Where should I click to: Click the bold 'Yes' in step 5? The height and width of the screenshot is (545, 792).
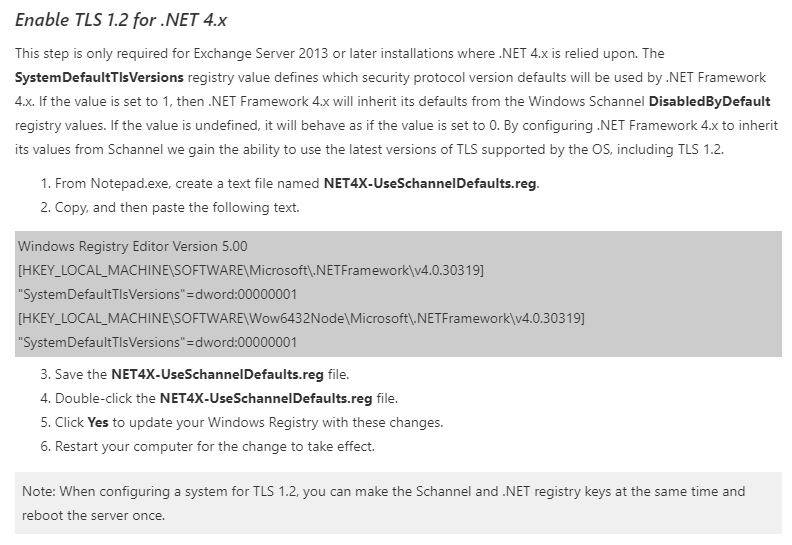pyautogui.click(x=98, y=422)
